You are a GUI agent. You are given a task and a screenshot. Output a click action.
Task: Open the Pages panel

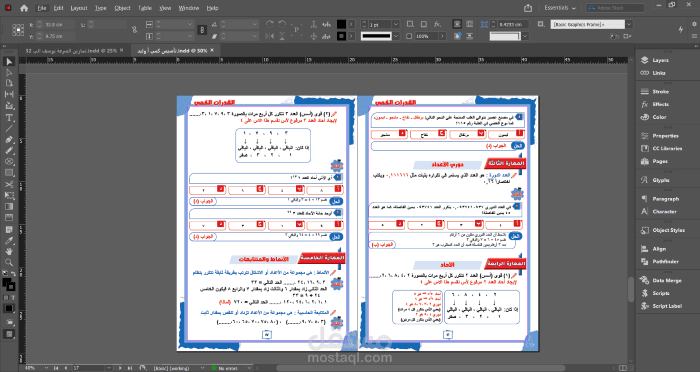point(660,161)
